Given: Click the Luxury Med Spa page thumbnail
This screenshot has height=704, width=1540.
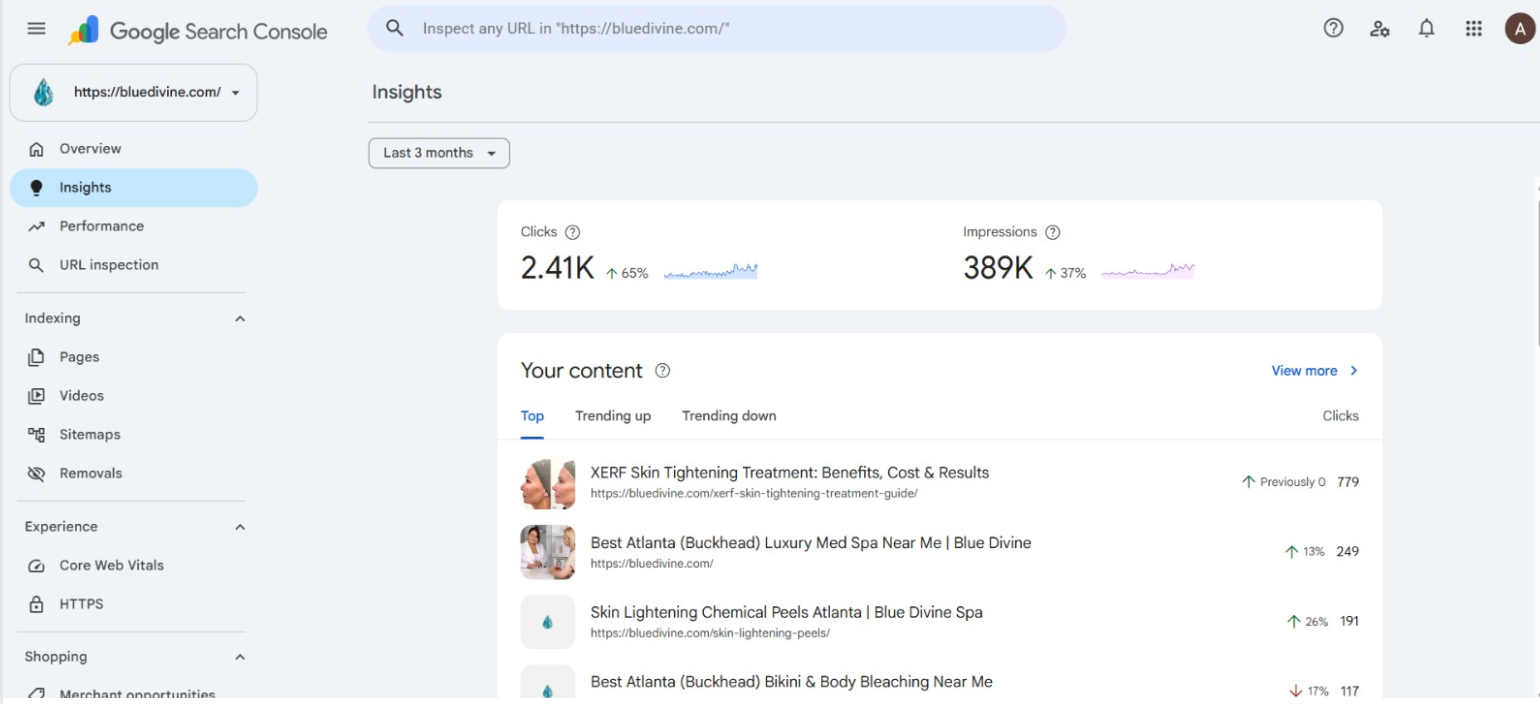Looking at the screenshot, I should pyautogui.click(x=548, y=552).
